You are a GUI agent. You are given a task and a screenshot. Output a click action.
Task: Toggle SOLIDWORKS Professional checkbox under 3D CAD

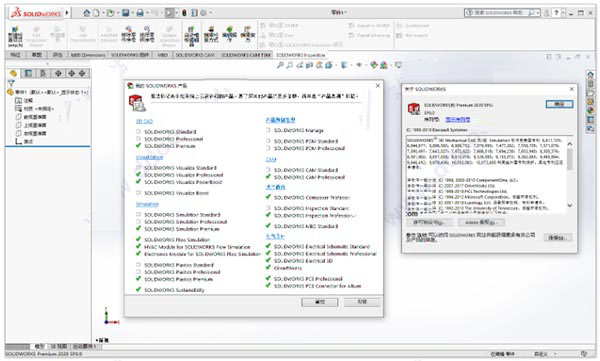tap(138, 139)
